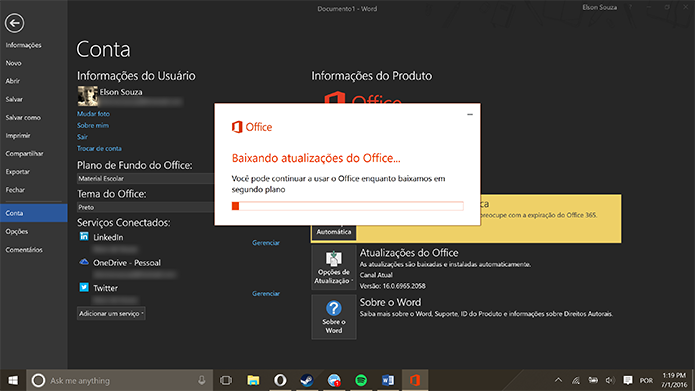Open the Windows Start menu
The width and height of the screenshot is (695, 391).
pyautogui.click(x=13, y=380)
